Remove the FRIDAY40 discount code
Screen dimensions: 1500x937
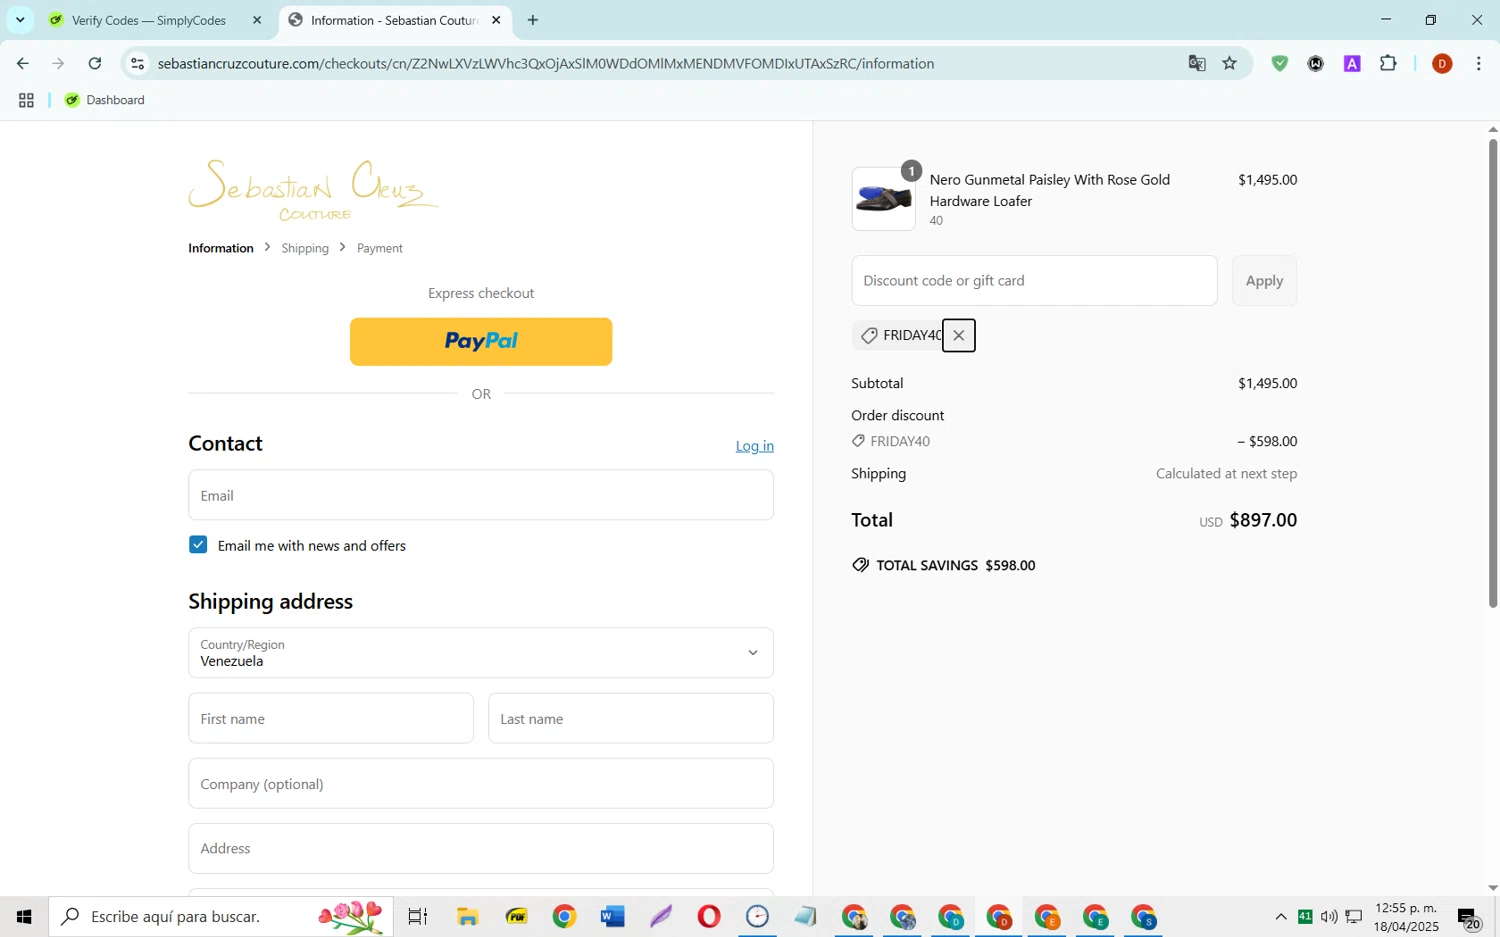(958, 336)
